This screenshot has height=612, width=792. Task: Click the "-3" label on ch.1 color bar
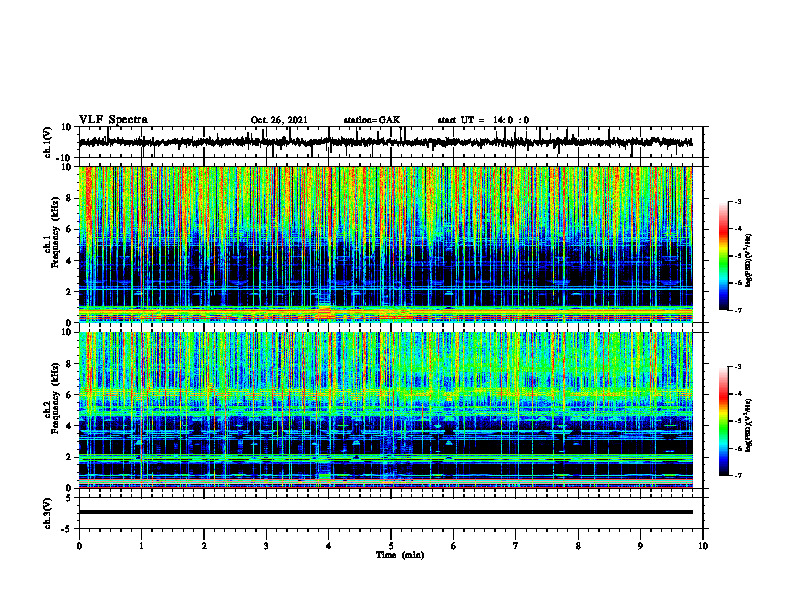pos(738,202)
